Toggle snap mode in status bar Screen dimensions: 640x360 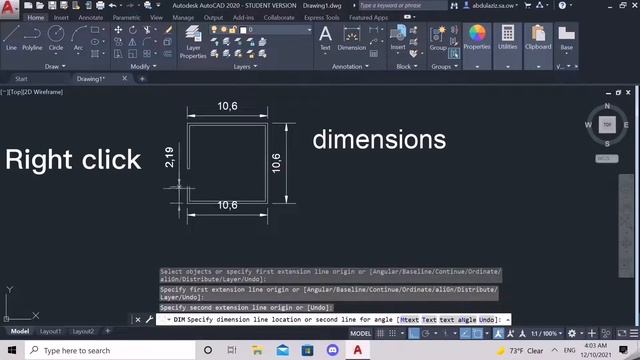(393, 333)
